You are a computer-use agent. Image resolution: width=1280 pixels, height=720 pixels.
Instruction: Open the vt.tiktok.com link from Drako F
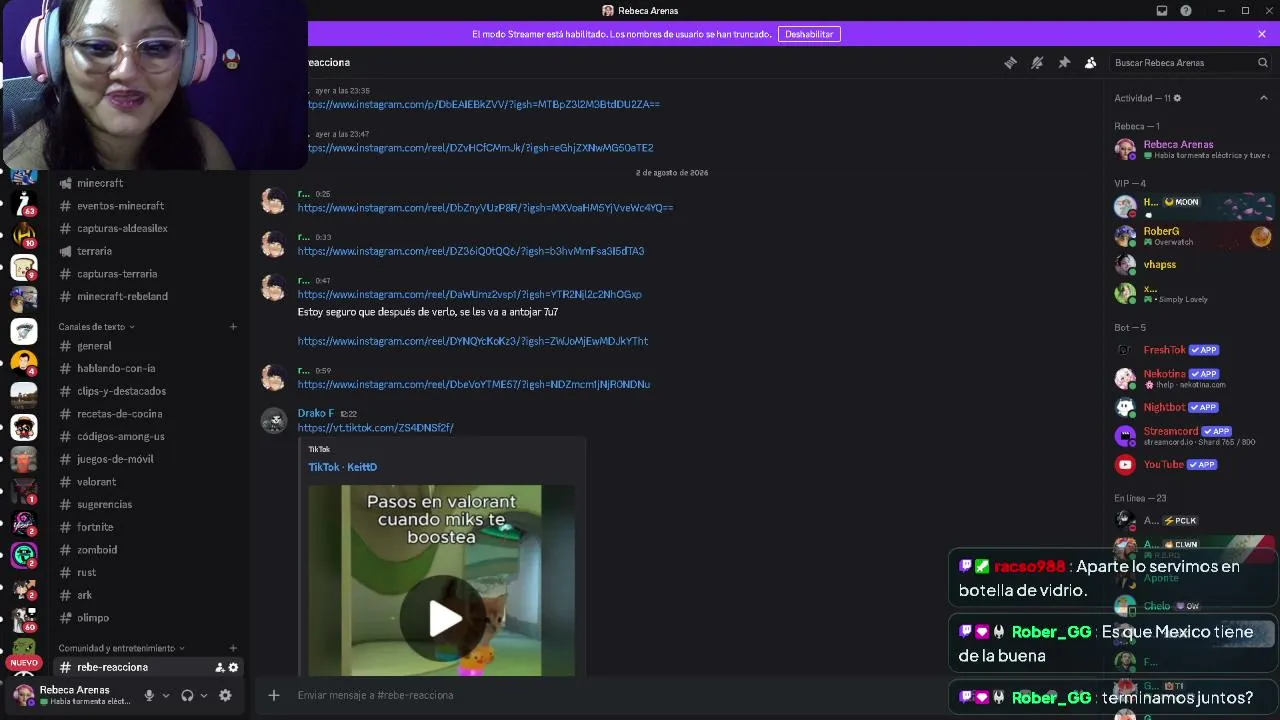[376, 428]
